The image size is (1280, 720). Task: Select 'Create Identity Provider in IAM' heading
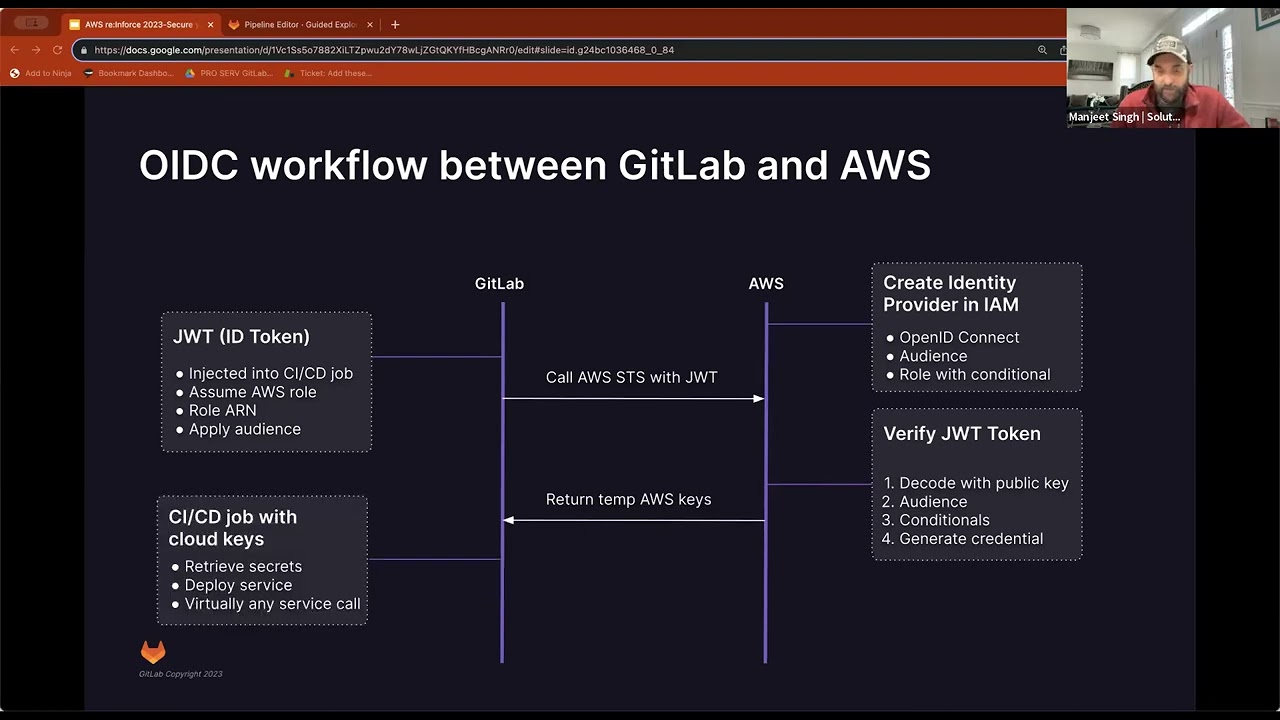click(x=951, y=294)
